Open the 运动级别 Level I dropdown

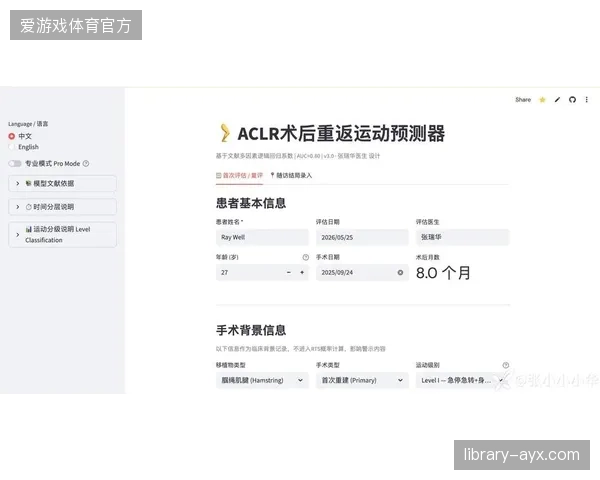click(x=463, y=380)
